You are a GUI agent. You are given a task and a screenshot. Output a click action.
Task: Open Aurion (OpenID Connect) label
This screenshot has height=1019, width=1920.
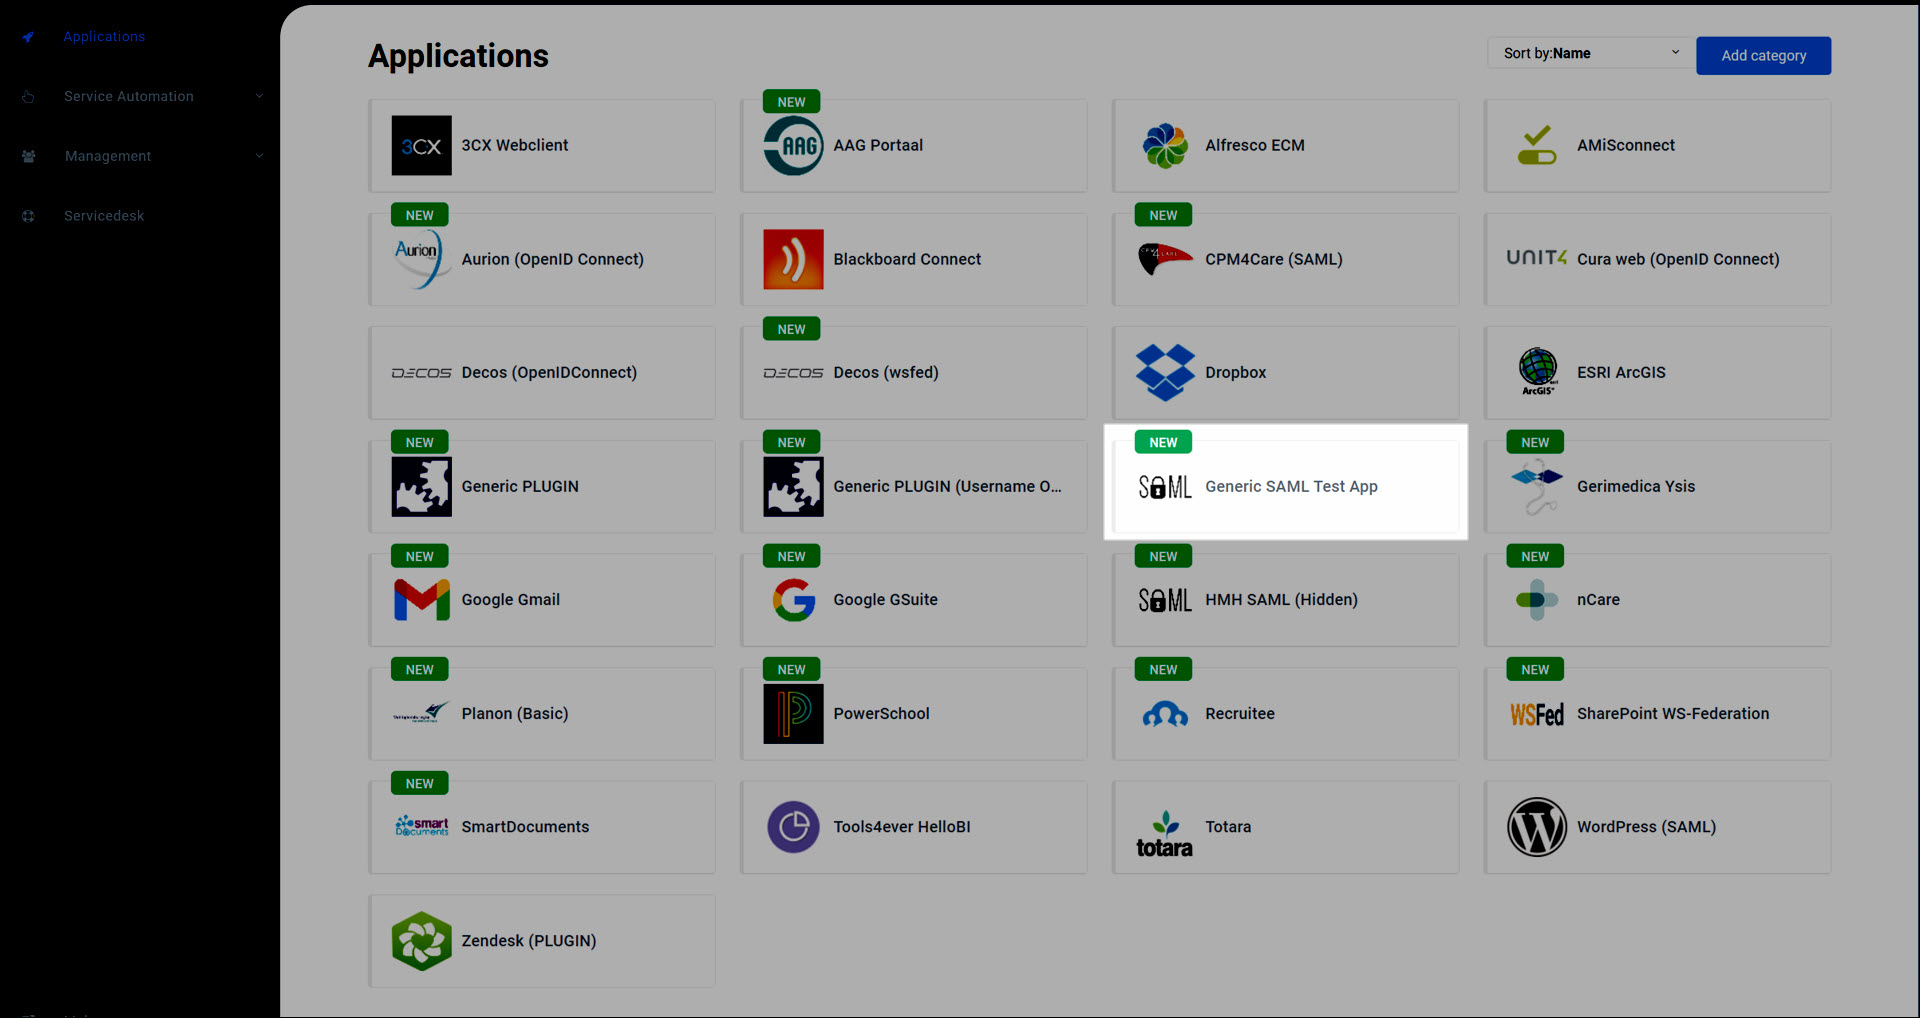pos(552,259)
